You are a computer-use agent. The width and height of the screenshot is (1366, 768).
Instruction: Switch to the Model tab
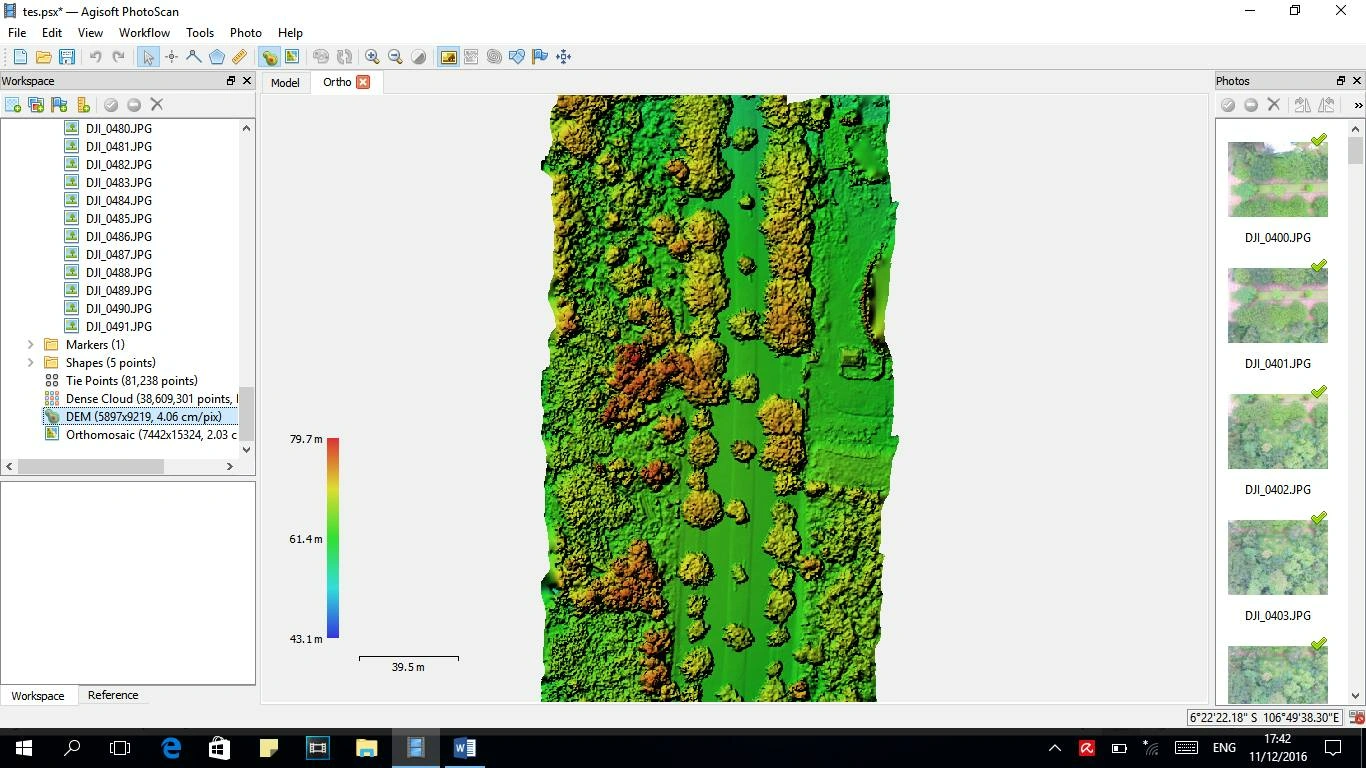point(285,83)
